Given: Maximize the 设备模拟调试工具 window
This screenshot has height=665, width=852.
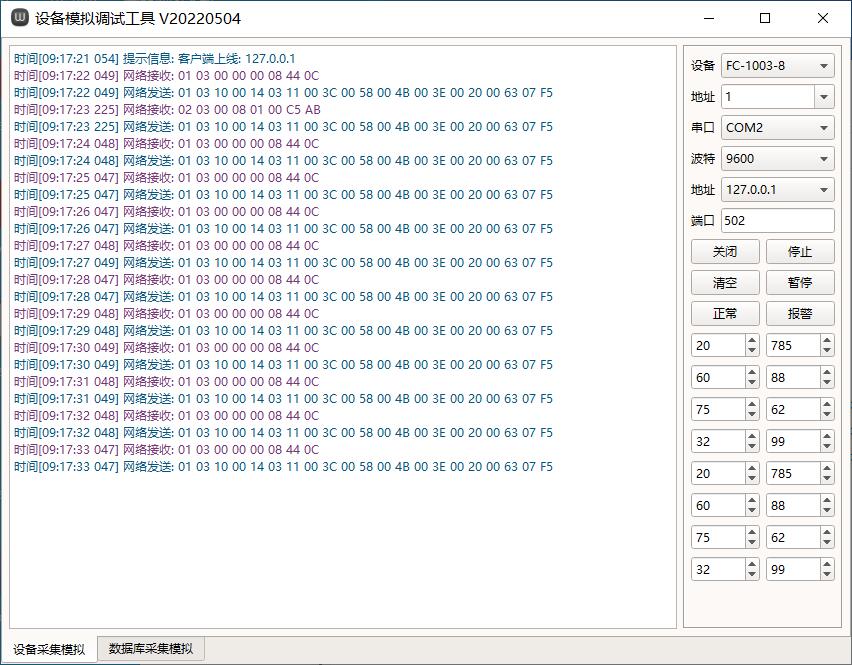Looking at the screenshot, I should (765, 18).
